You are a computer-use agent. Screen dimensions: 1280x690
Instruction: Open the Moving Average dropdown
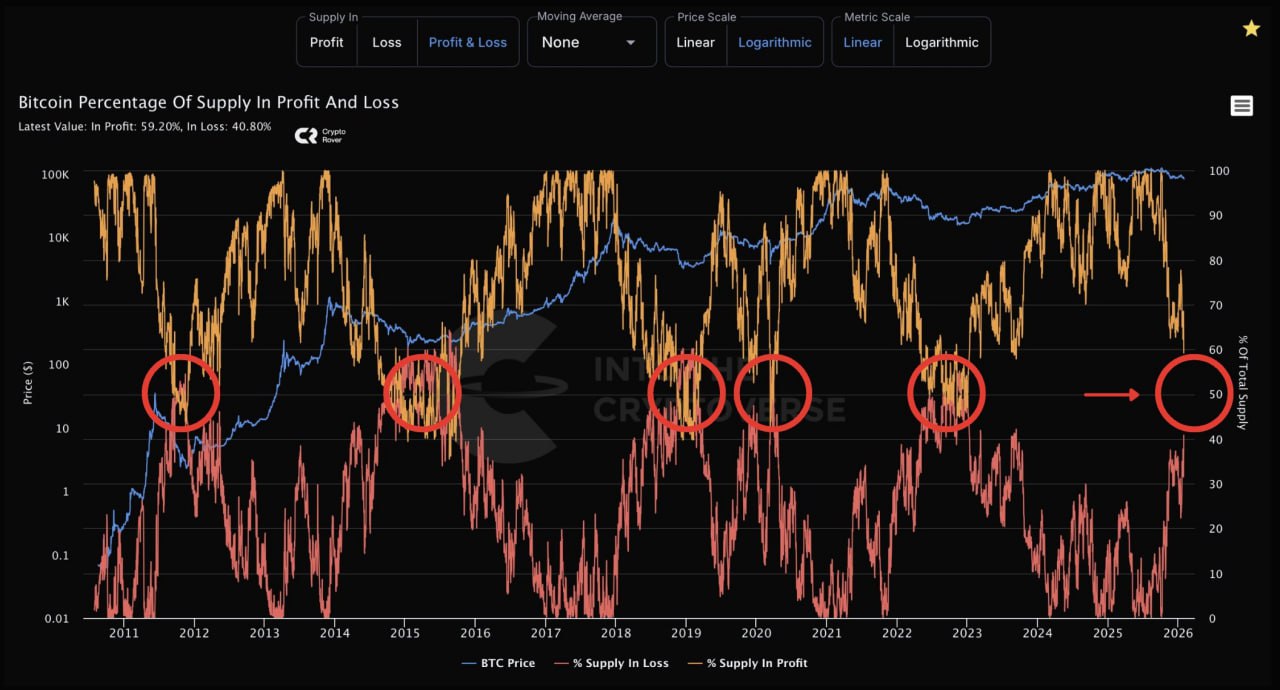coord(589,43)
